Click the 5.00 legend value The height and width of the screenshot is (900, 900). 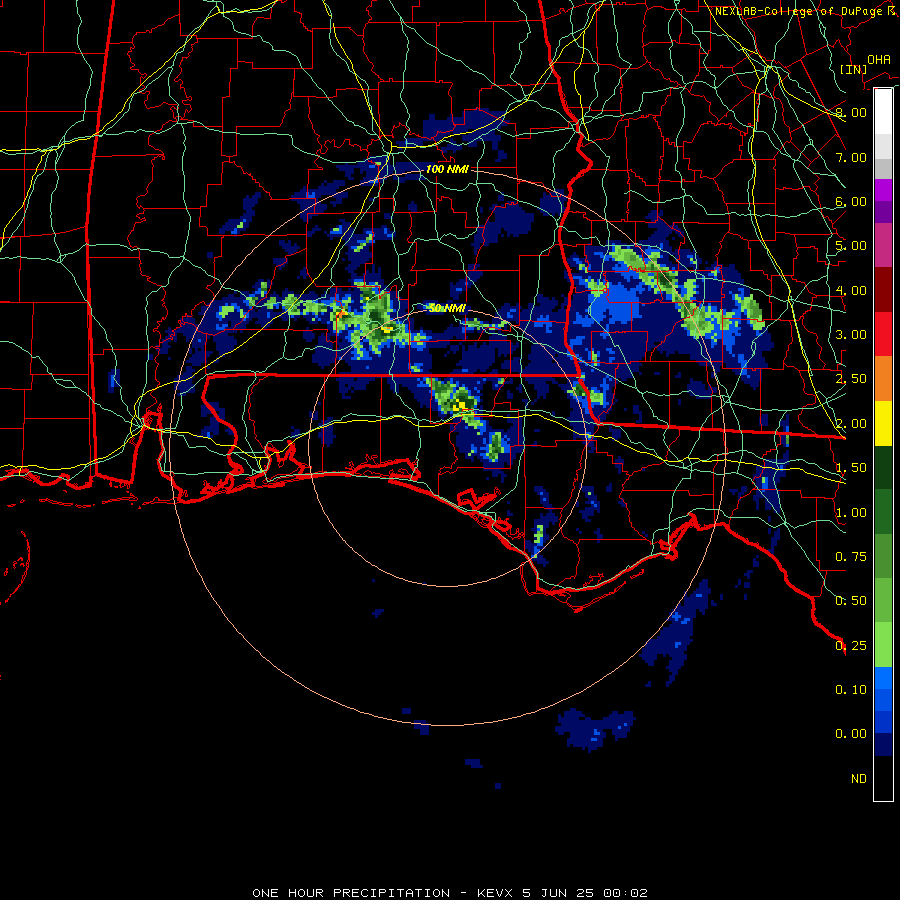coord(851,246)
